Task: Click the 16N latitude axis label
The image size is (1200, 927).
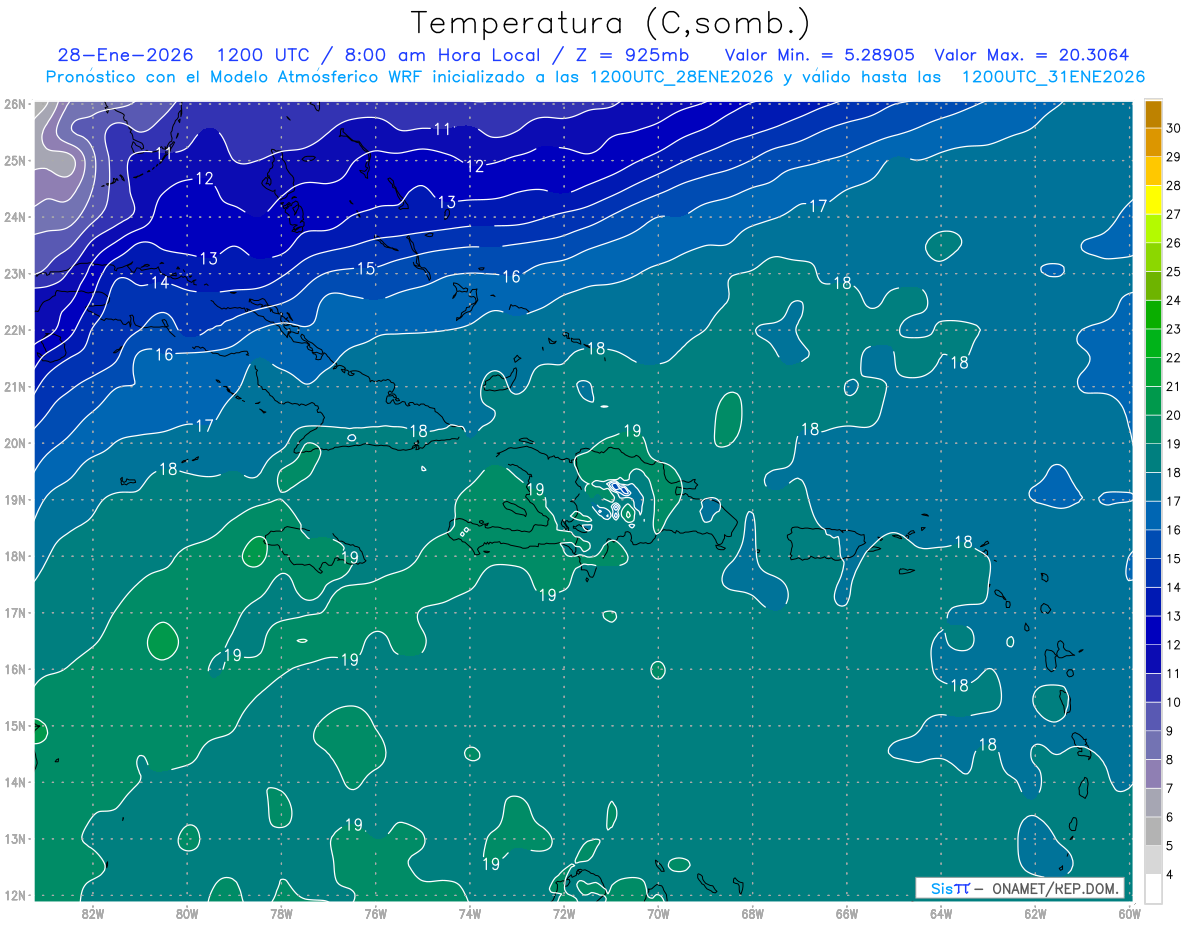Action: click(14, 668)
